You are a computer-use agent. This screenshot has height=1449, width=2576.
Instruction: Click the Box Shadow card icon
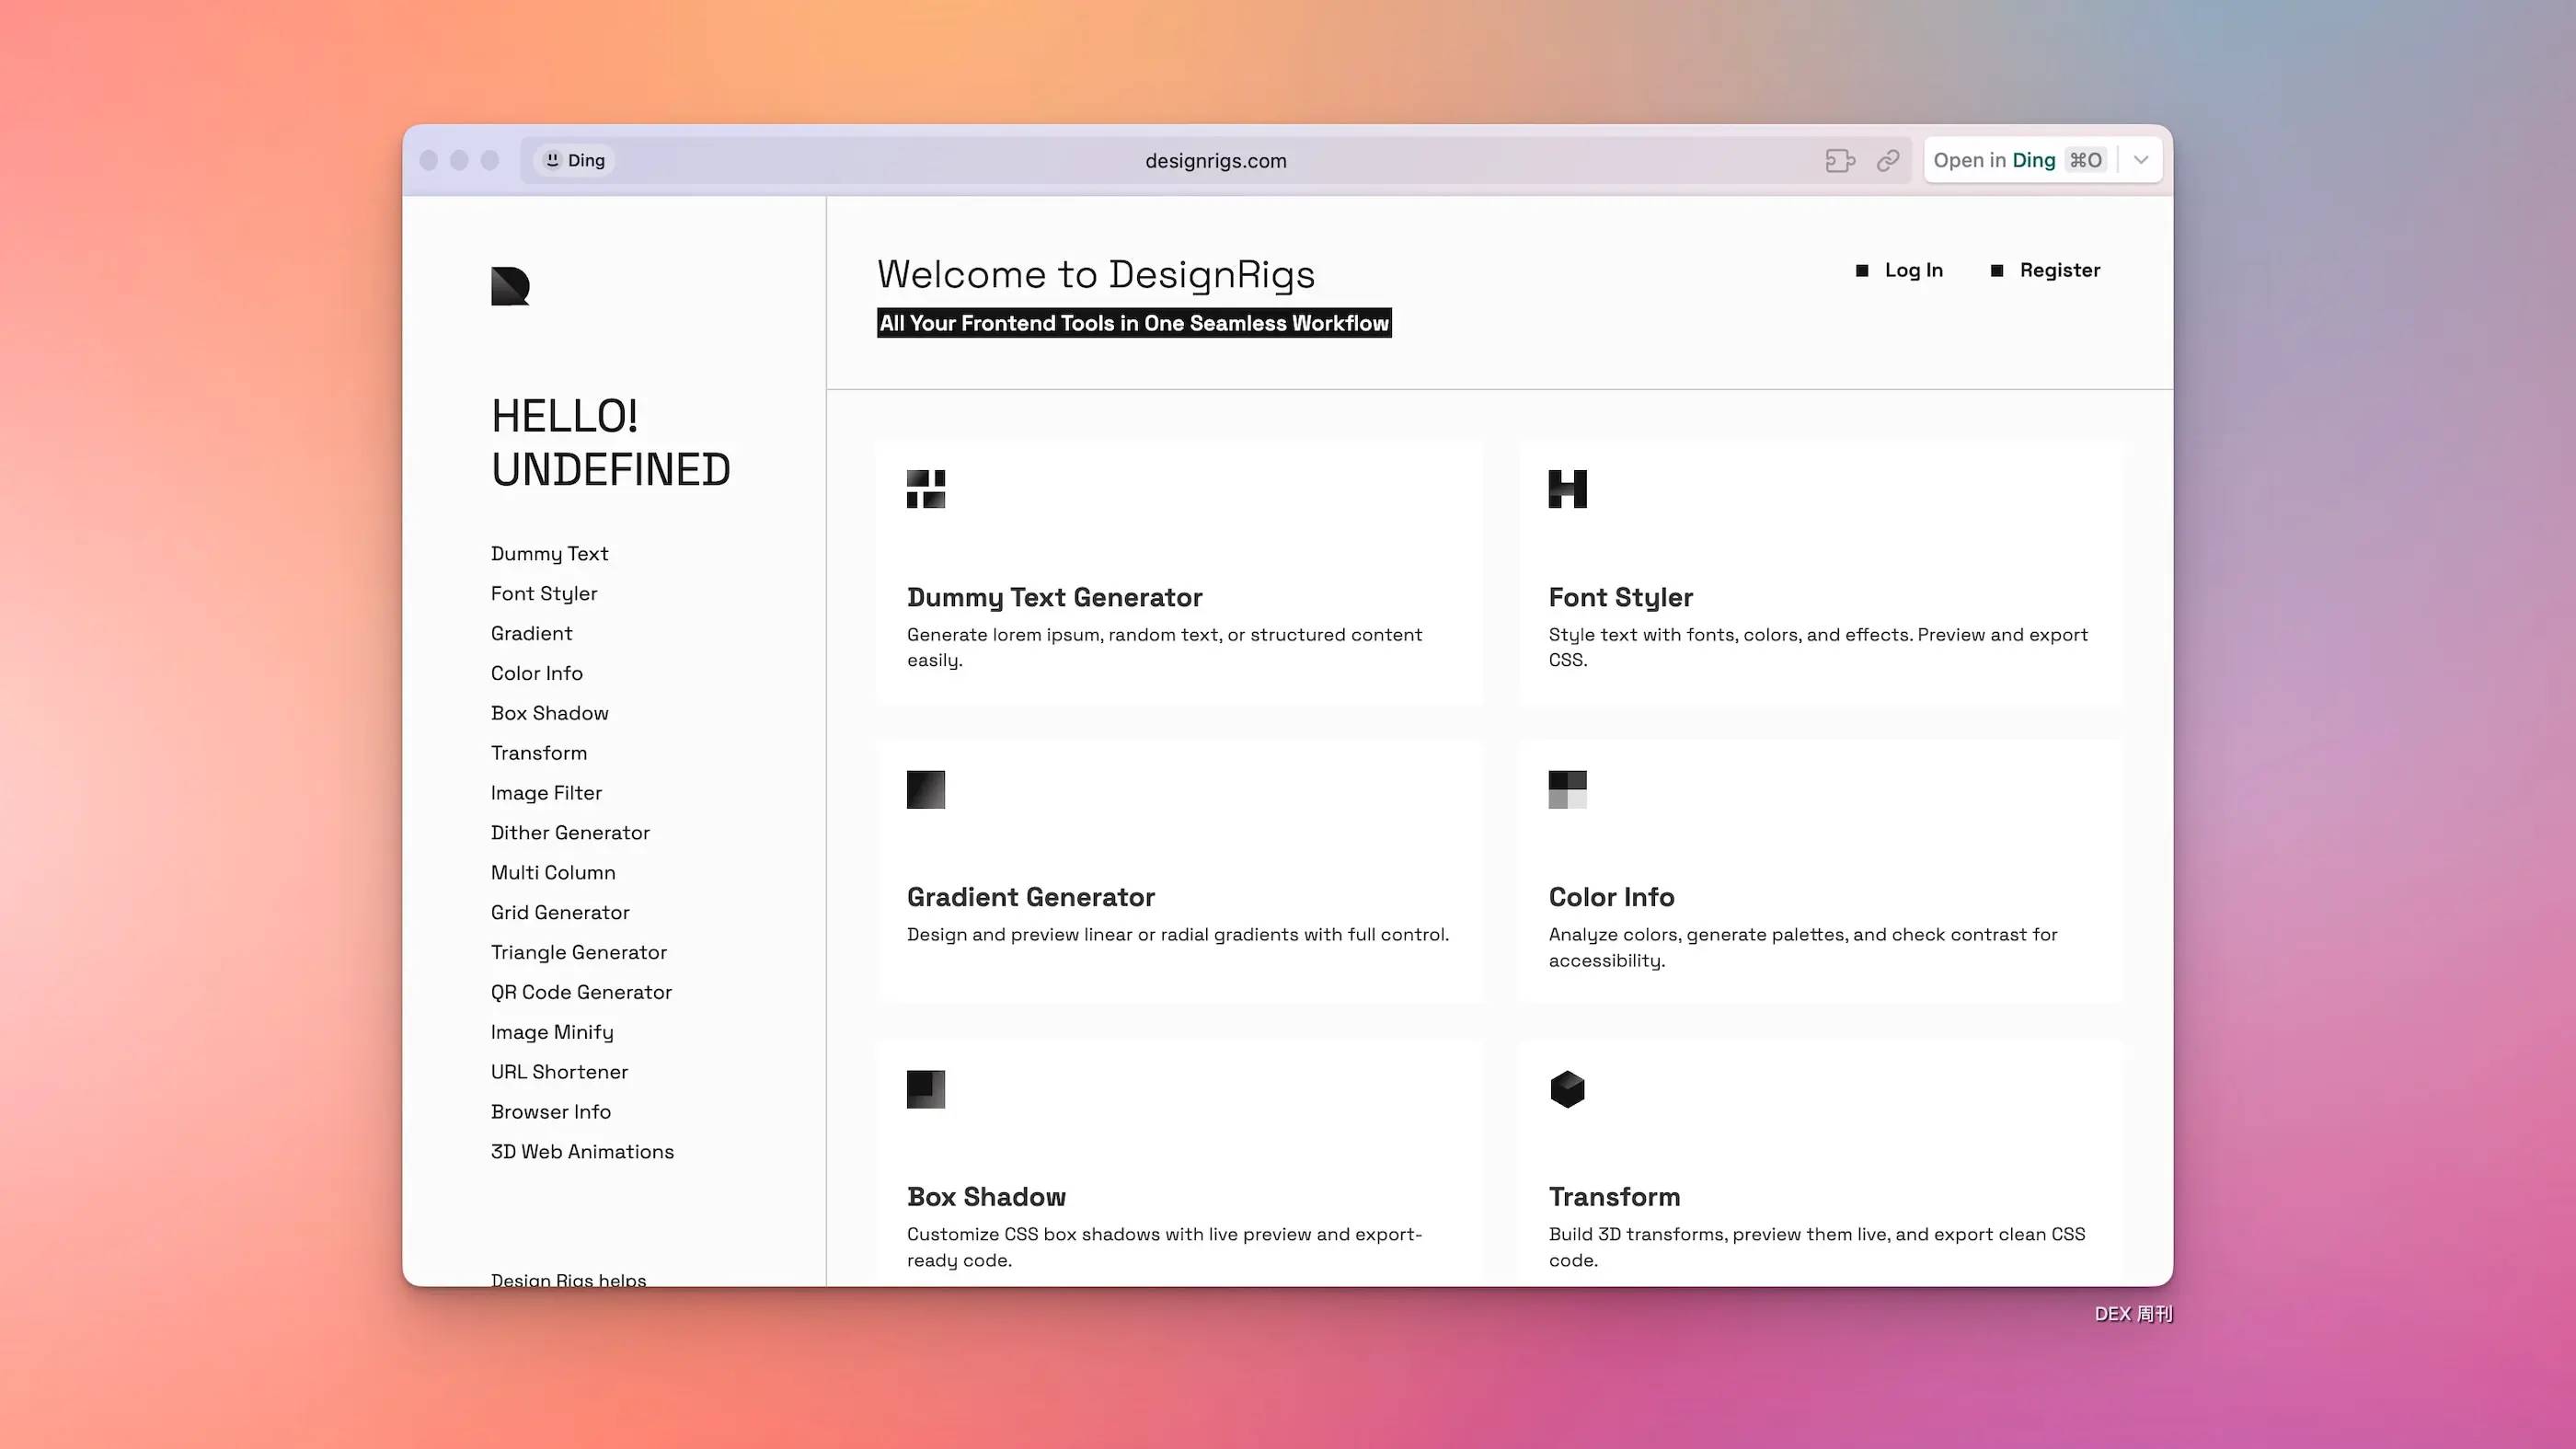click(925, 1089)
